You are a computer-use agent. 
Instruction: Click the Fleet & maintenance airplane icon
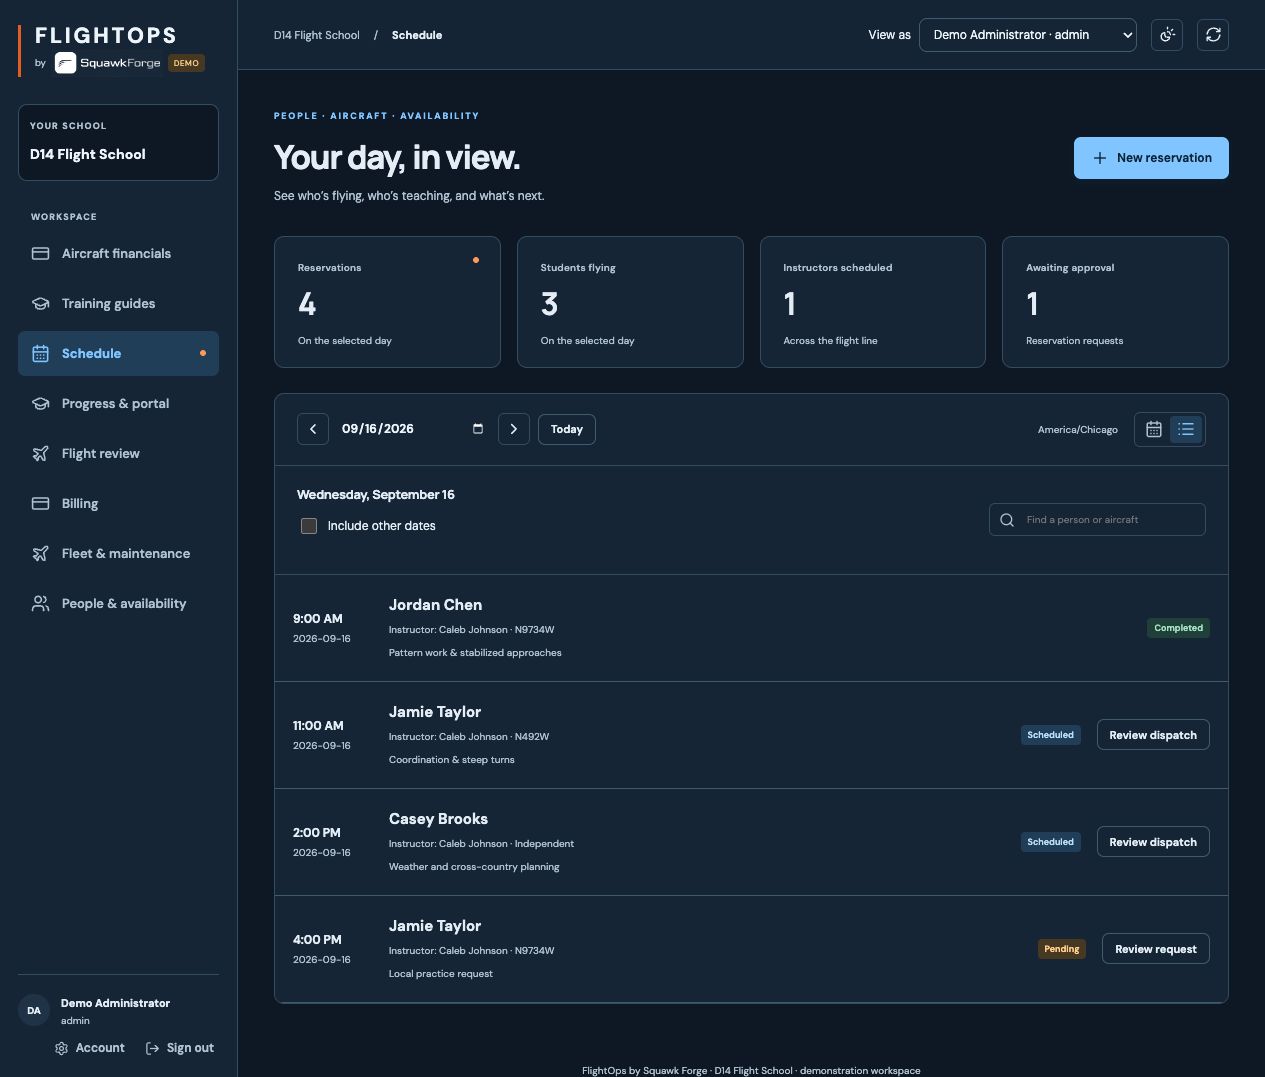click(41, 554)
